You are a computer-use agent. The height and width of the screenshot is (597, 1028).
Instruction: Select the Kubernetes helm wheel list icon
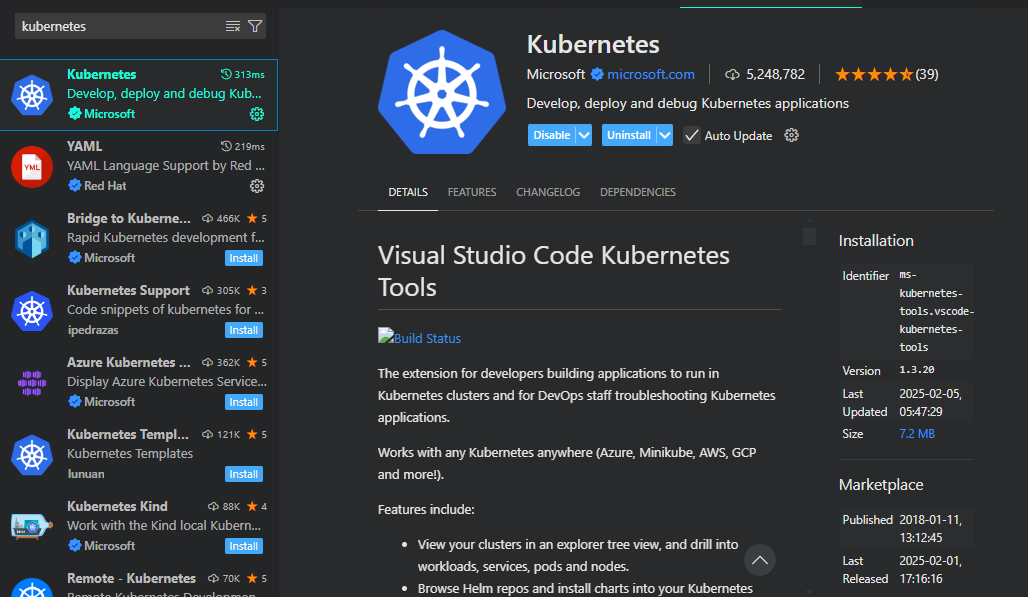click(31, 95)
